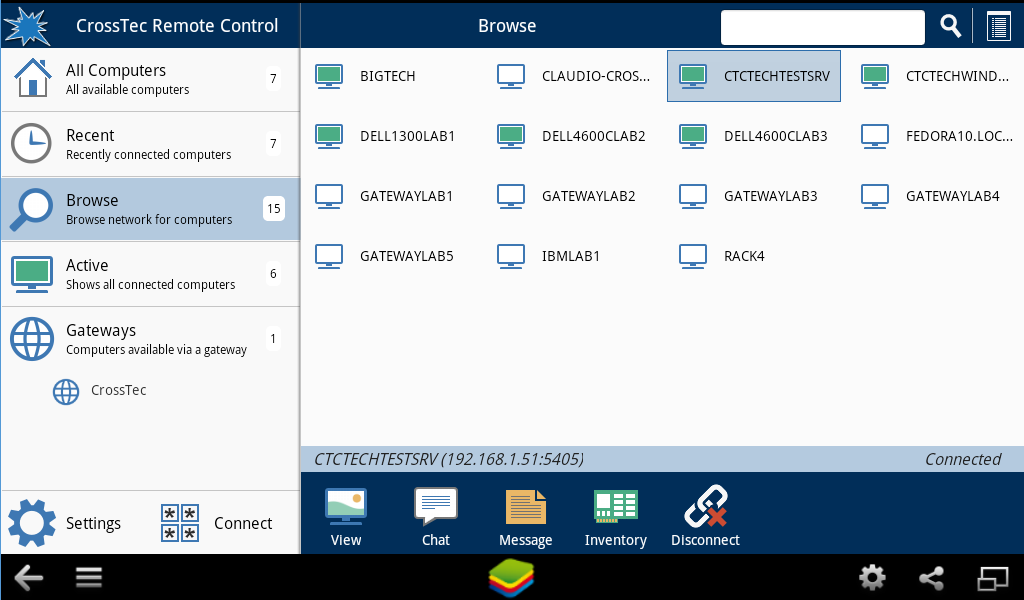The width and height of the screenshot is (1024, 600).
Task: Select the RACK4 computer
Action: click(x=754, y=257)
